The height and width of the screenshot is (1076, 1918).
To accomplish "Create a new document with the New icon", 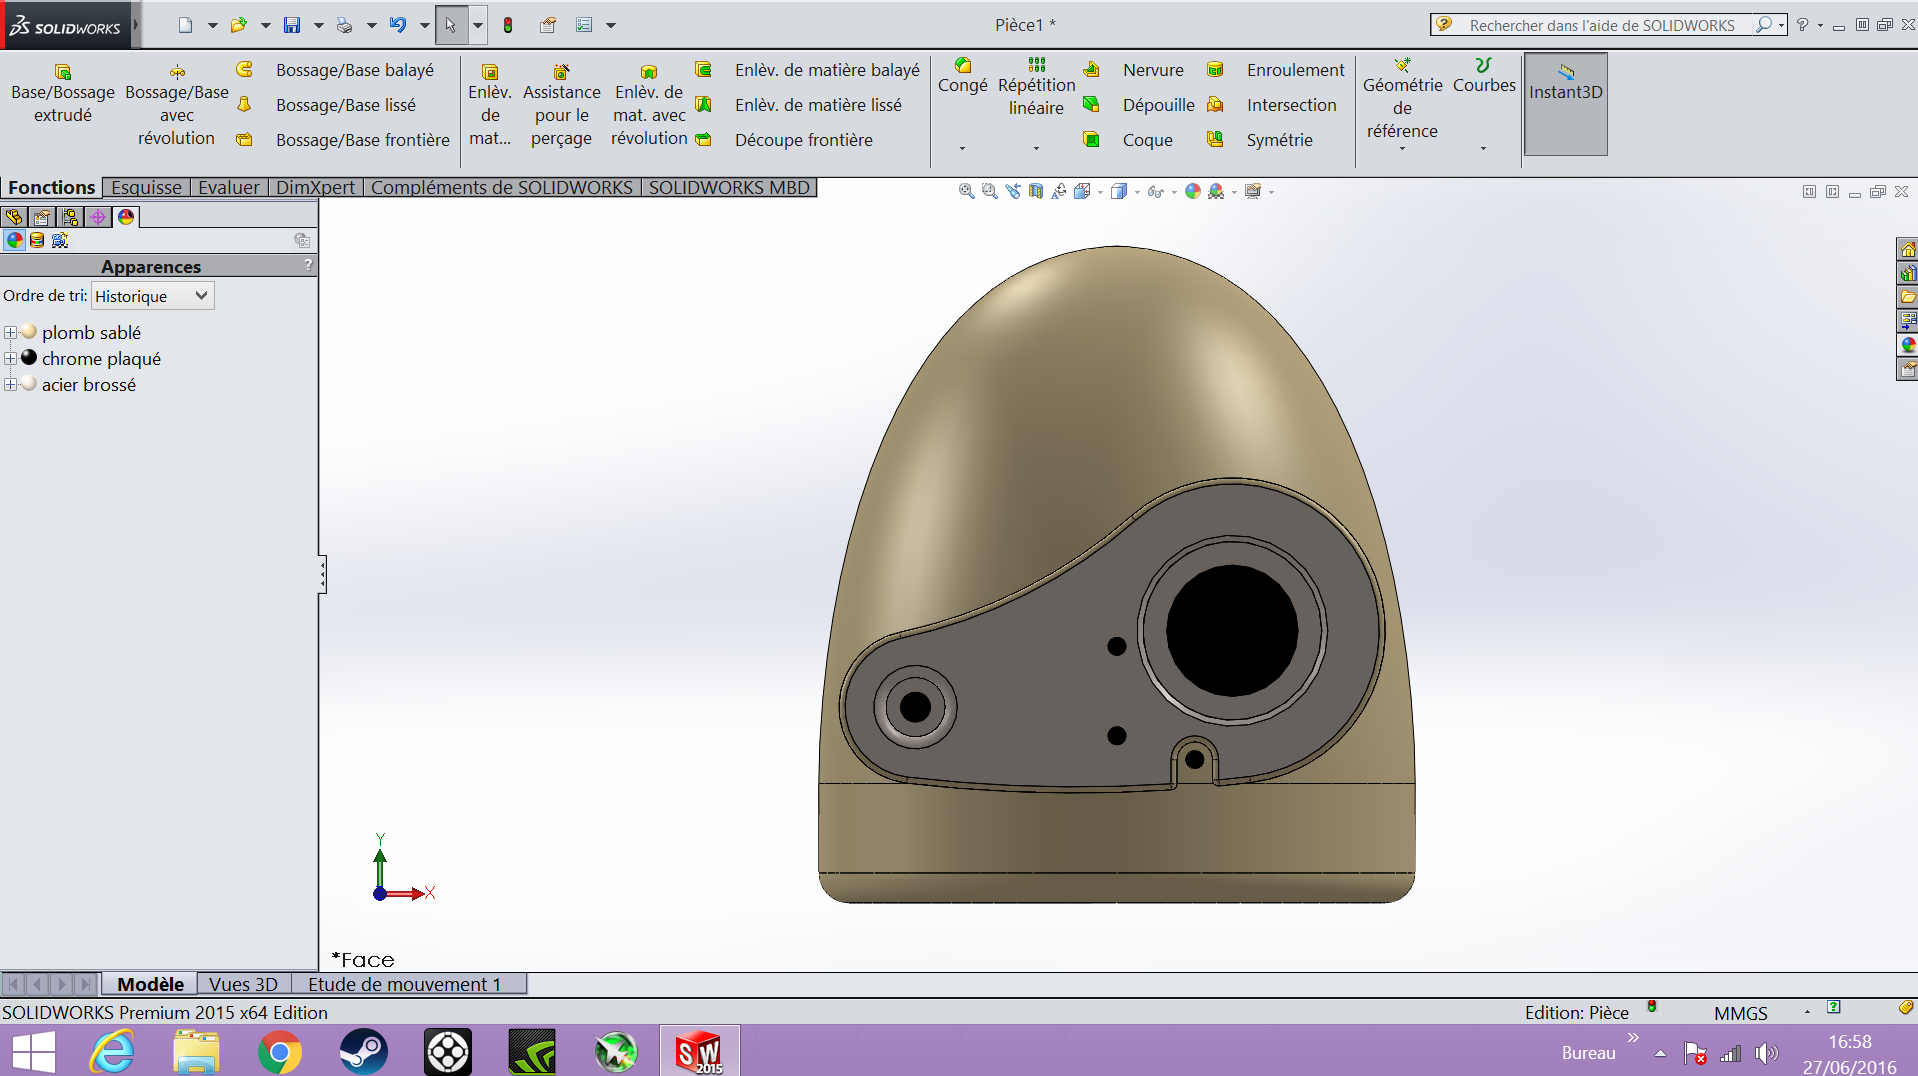I will coord(185,25).
